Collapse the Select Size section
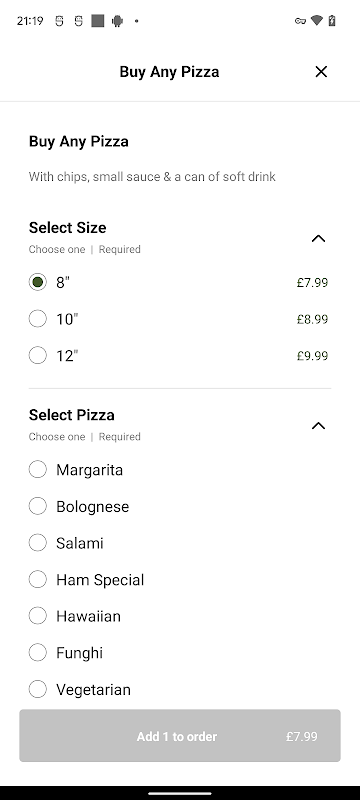Screen dimensions: 360x800 (x=318, y=238)
